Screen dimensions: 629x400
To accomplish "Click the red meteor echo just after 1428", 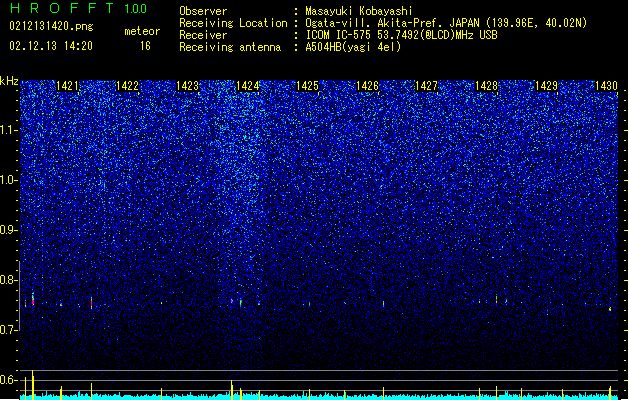I will click(x=497, y=299).
